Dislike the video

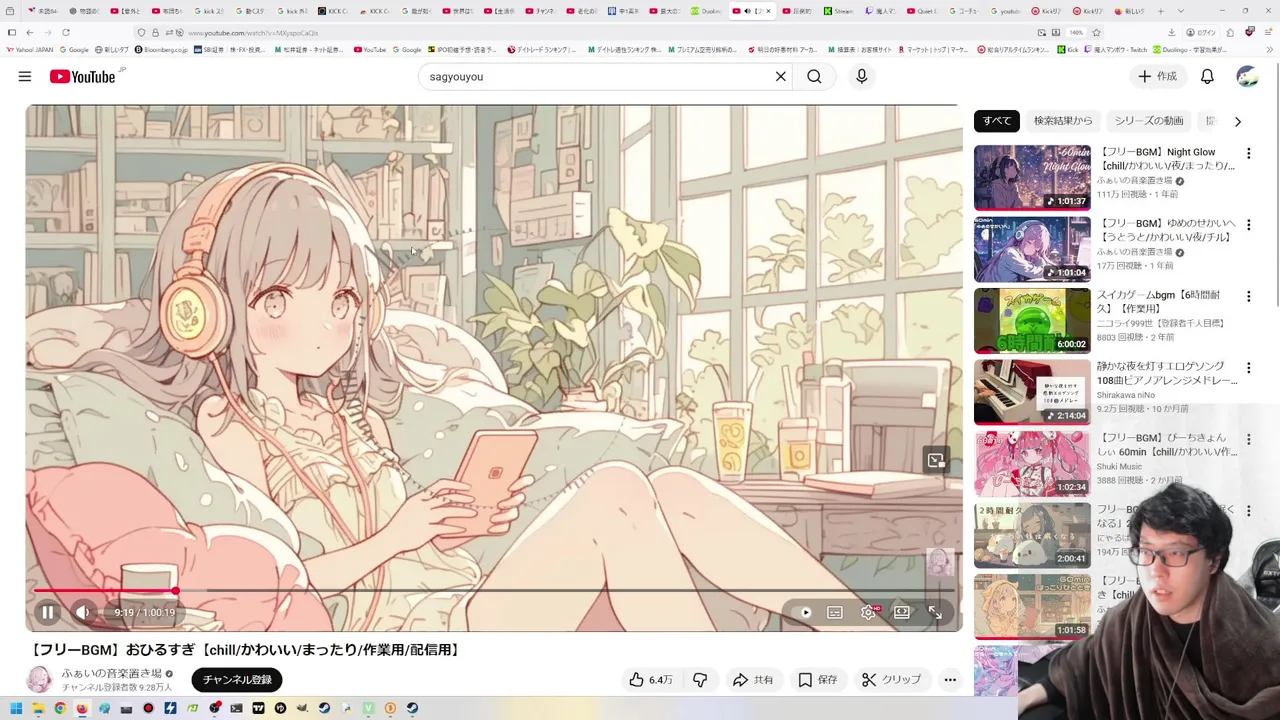(x=700, y=679)
